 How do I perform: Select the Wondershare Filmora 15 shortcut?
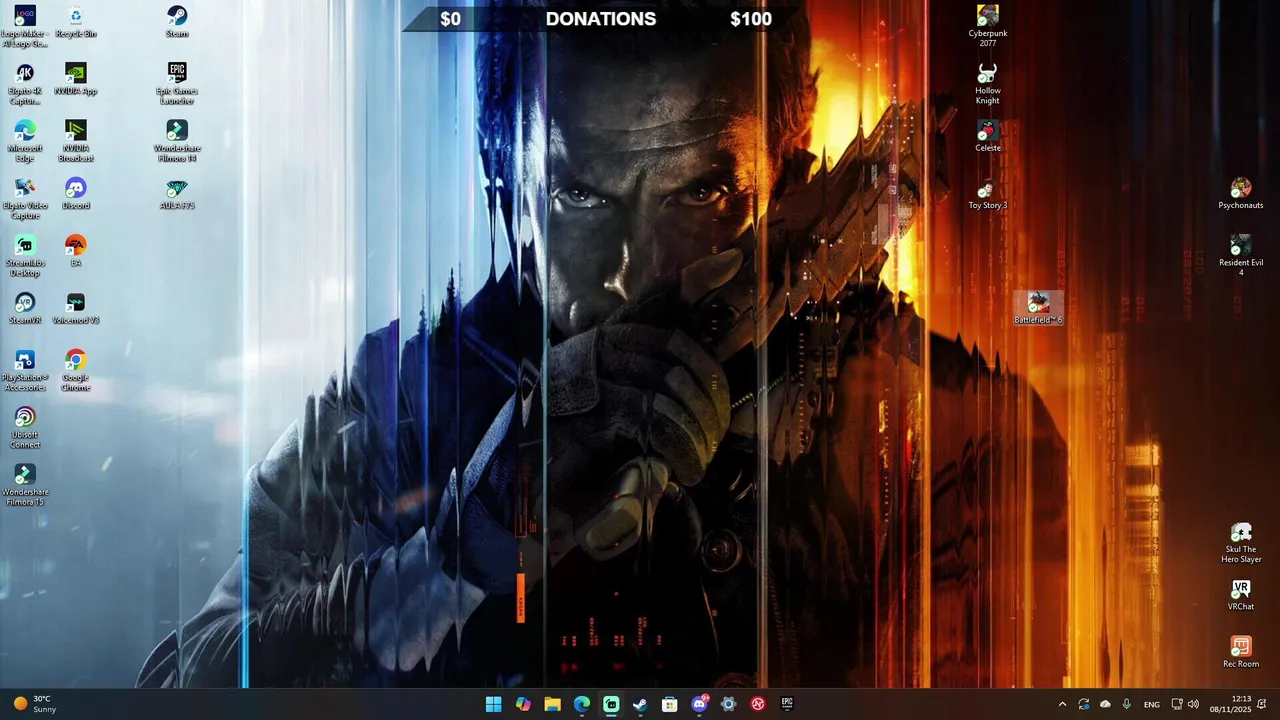pos(25,483)
